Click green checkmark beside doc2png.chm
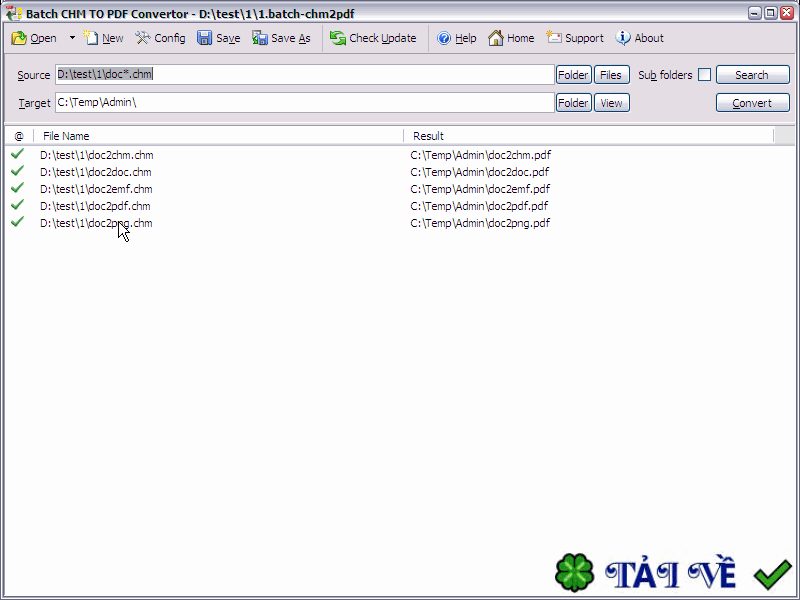Image resolution: width=800 pixels, height=600 pixels. pos(17,221)
